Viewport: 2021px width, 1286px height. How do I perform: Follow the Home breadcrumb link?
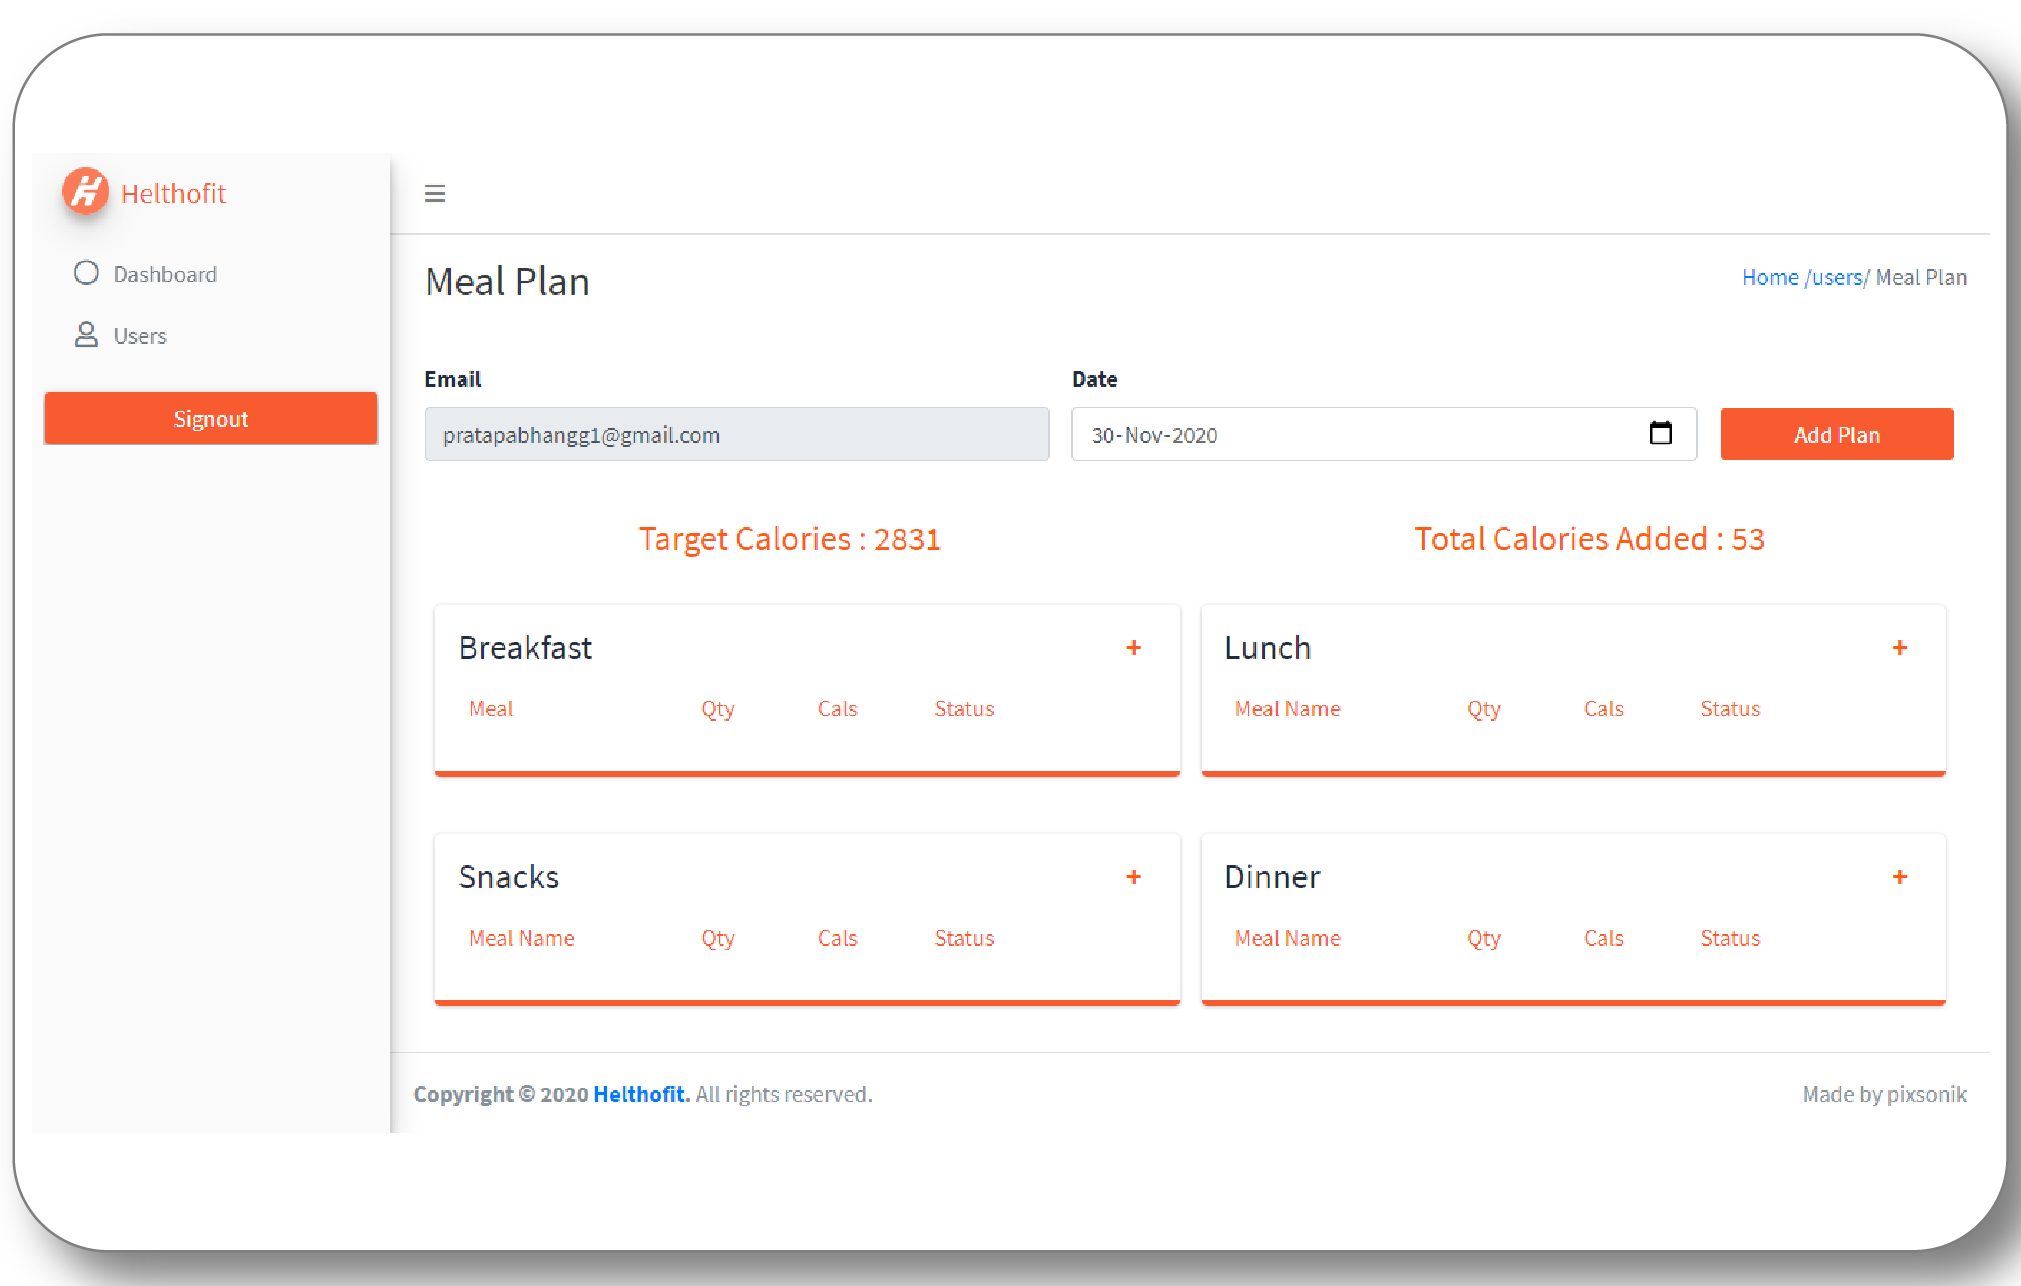click(x=1770, y=277)
